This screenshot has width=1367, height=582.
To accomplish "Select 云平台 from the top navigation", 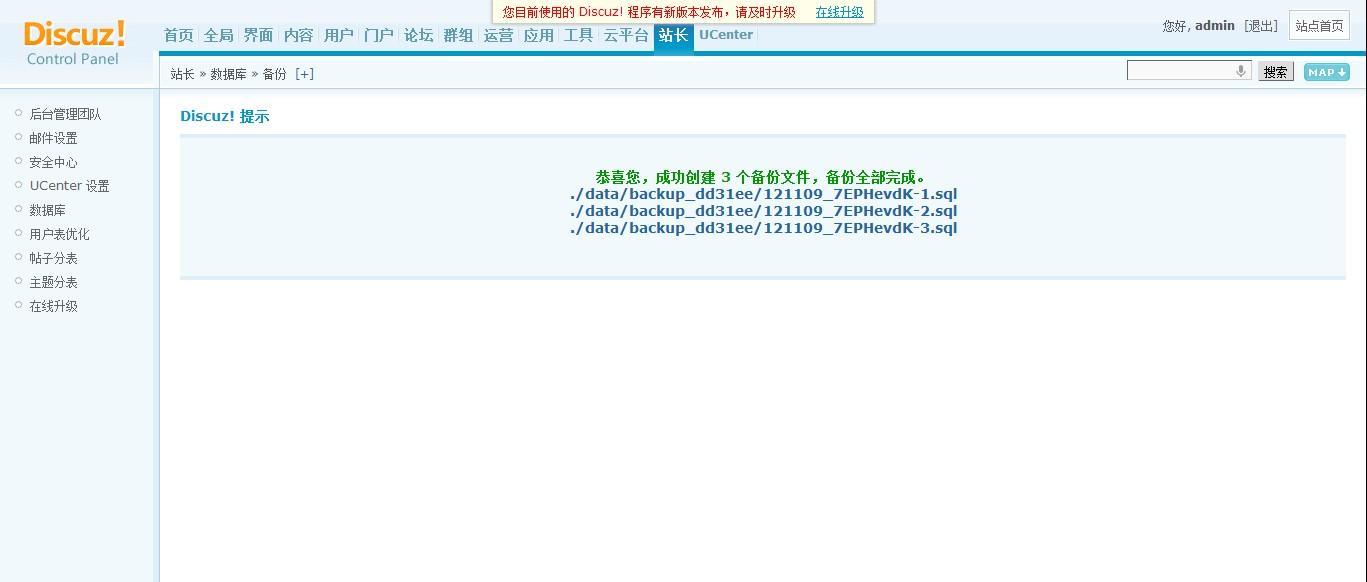I will [x=624, y=34].
